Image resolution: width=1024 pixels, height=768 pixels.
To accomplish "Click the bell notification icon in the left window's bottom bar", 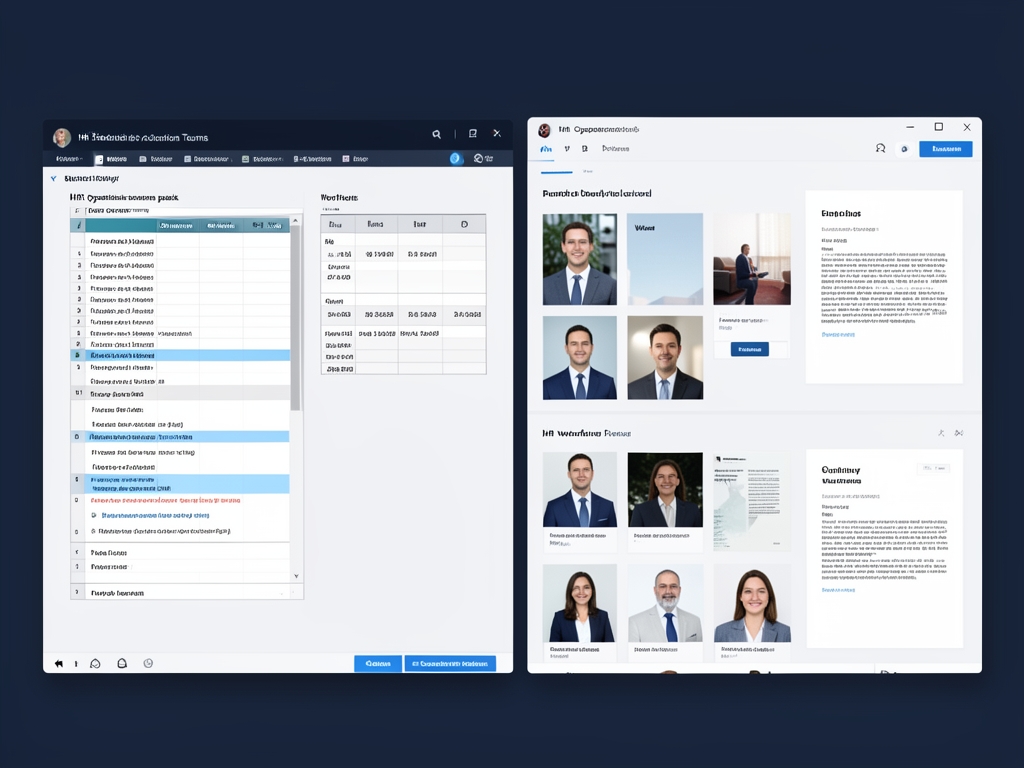I will point(122,663).
